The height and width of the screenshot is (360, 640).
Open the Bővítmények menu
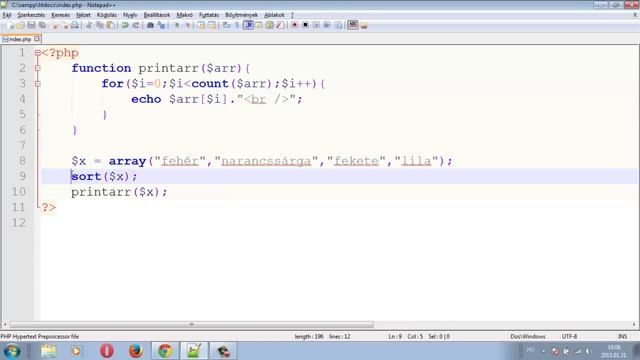pos(242,15)
